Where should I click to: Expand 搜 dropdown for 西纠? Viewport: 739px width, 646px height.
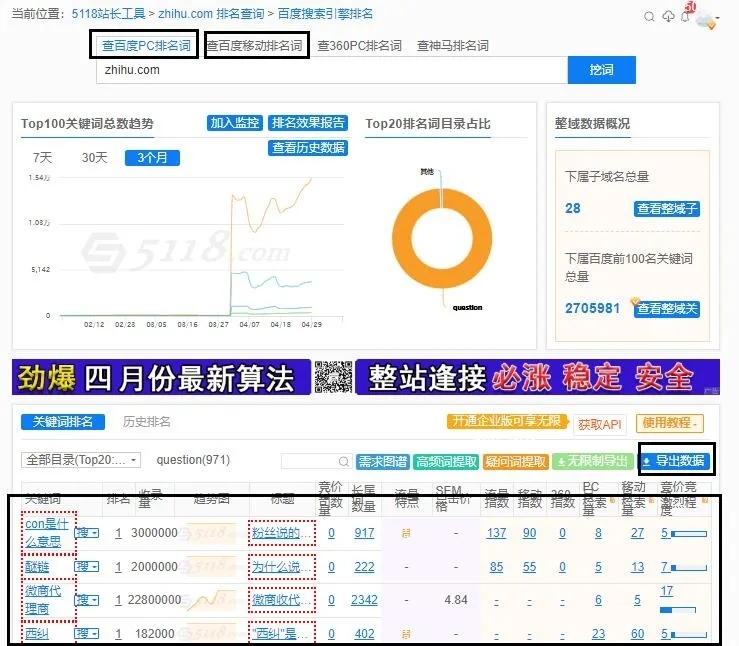click(87, 634)
